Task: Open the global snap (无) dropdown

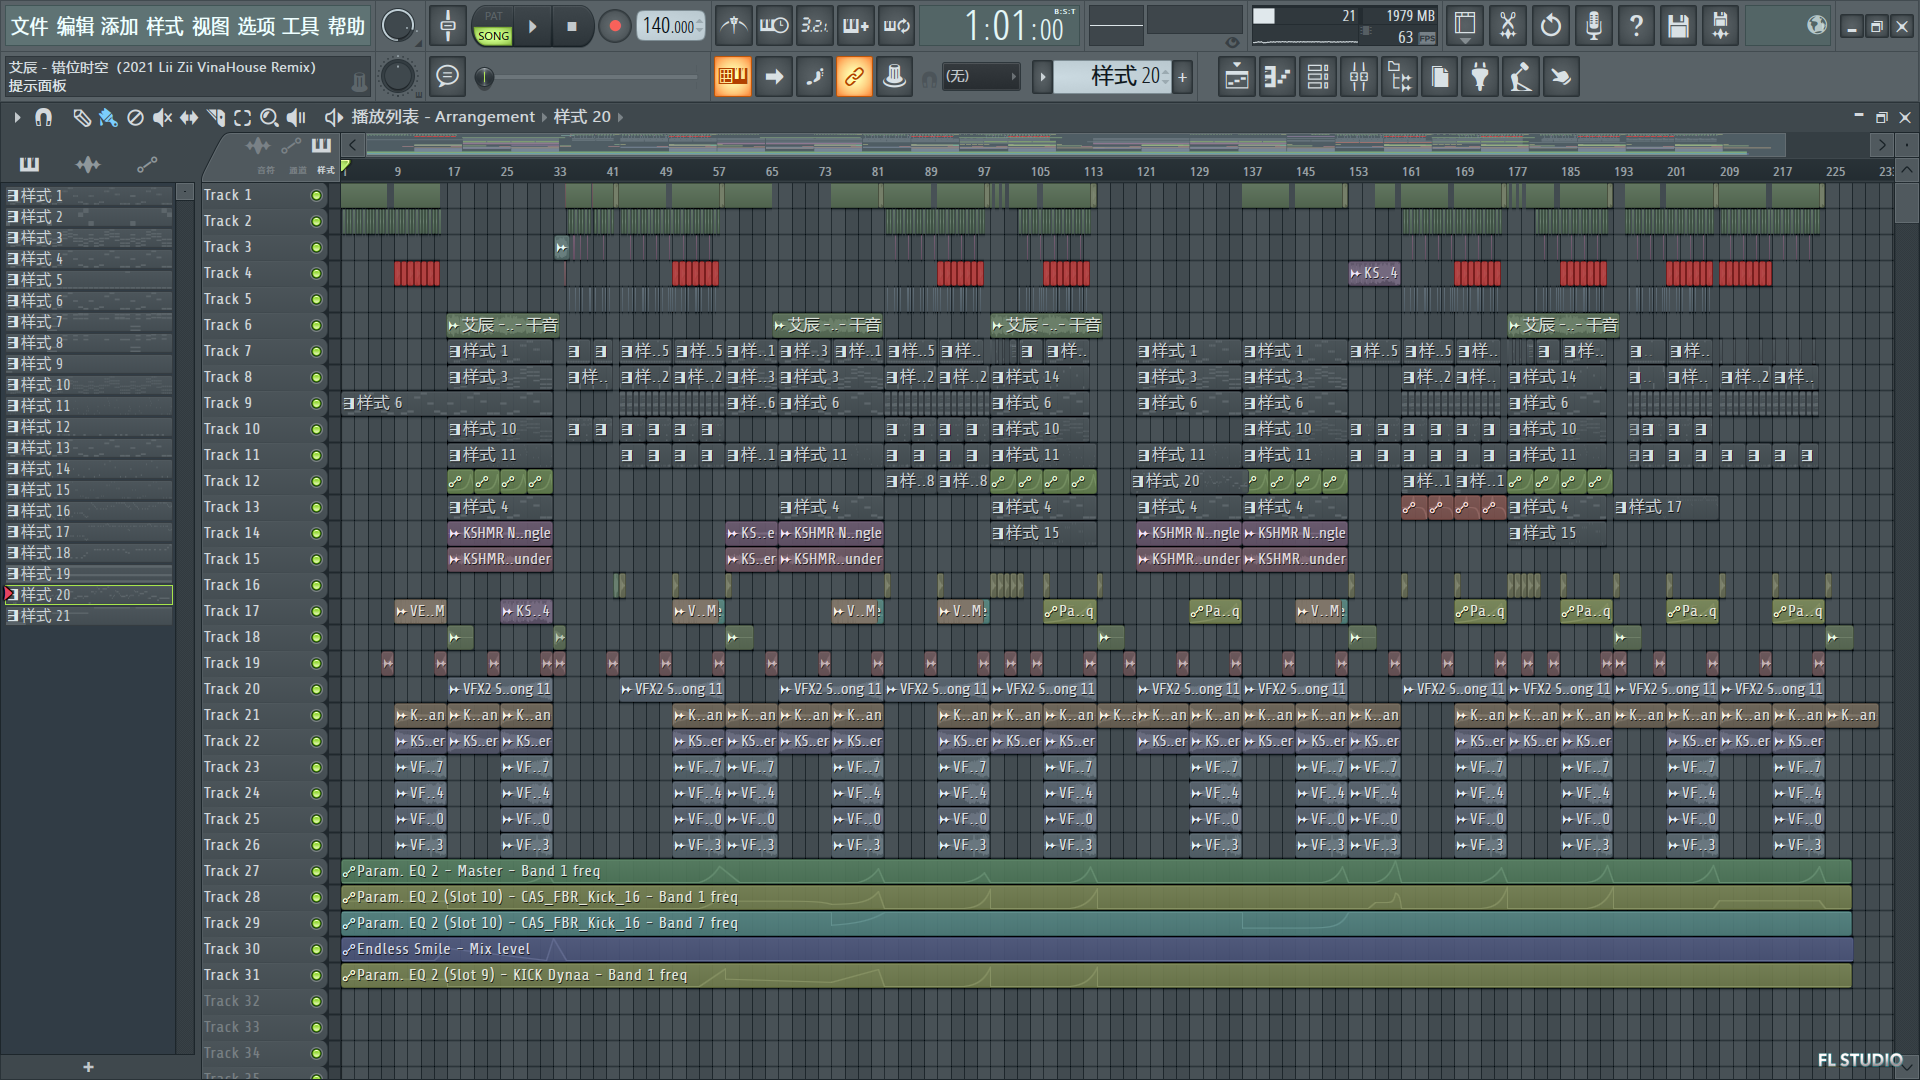Action: pos(981,76)
